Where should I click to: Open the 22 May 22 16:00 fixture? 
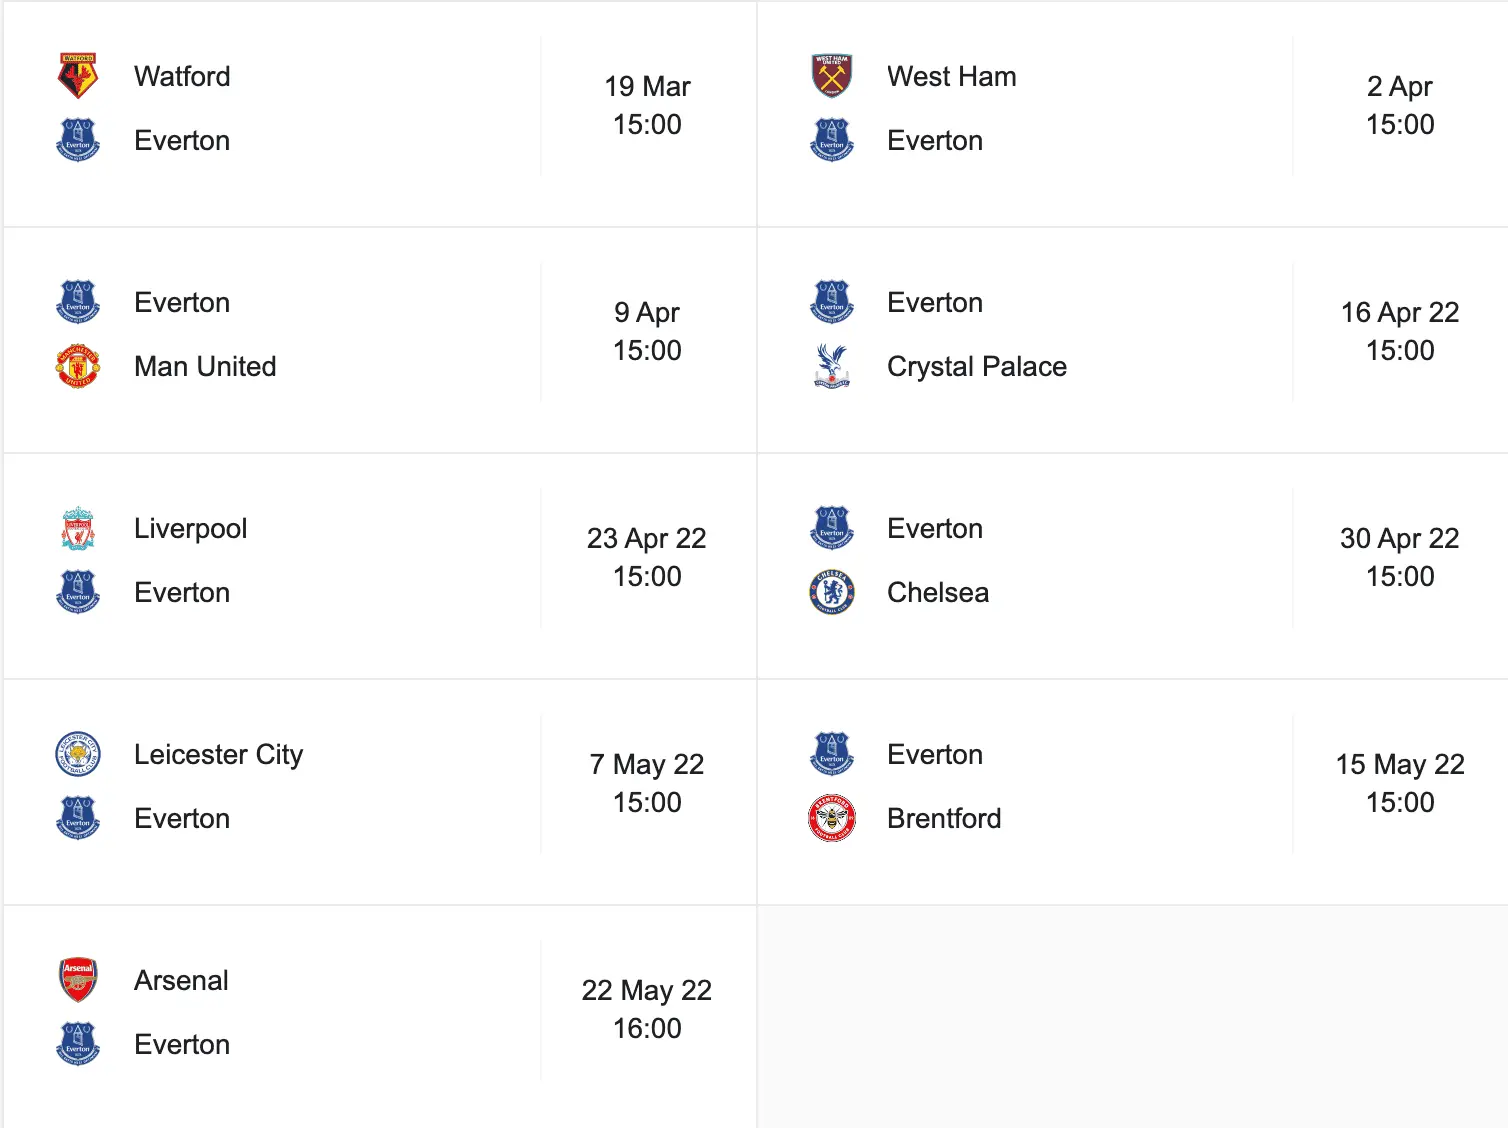click(x=647, y=1009)
